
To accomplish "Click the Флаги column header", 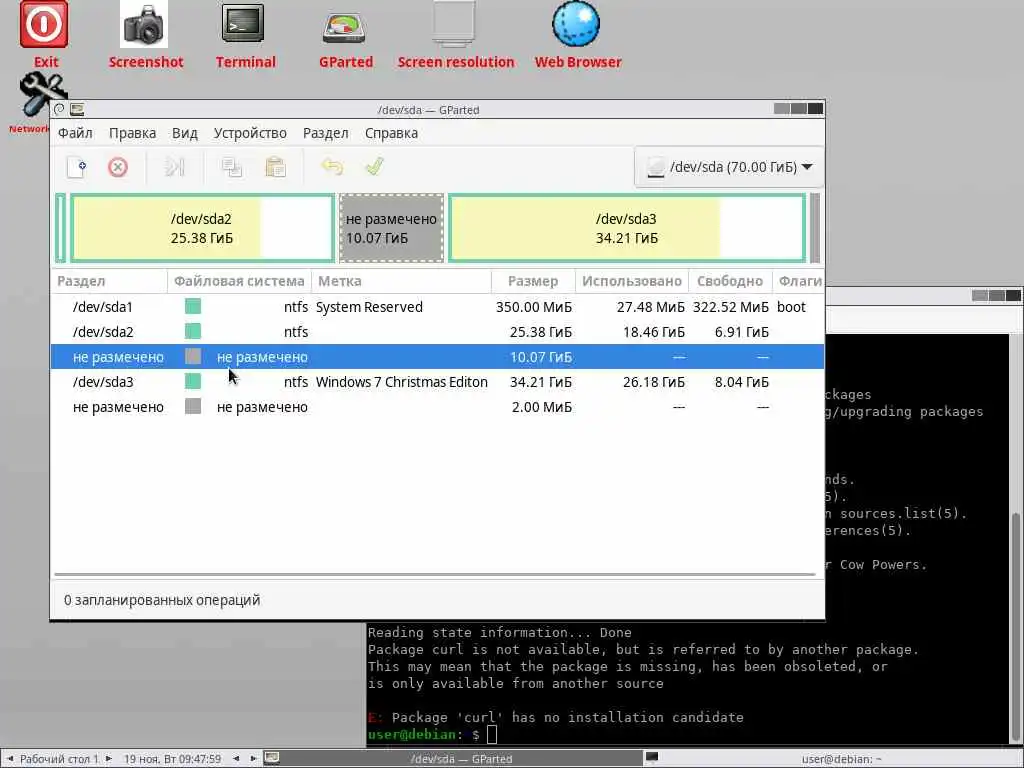I will pos(798,281).
